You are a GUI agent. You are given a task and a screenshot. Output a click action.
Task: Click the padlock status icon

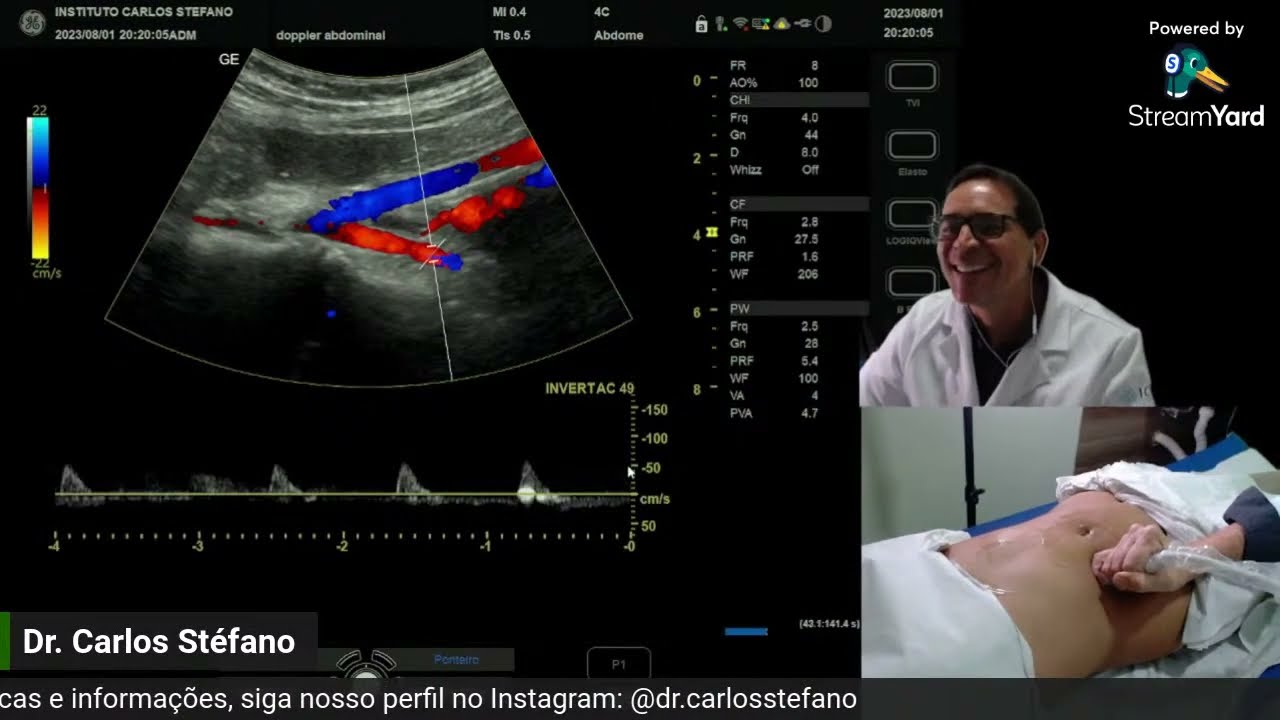[x=702, y=24]
